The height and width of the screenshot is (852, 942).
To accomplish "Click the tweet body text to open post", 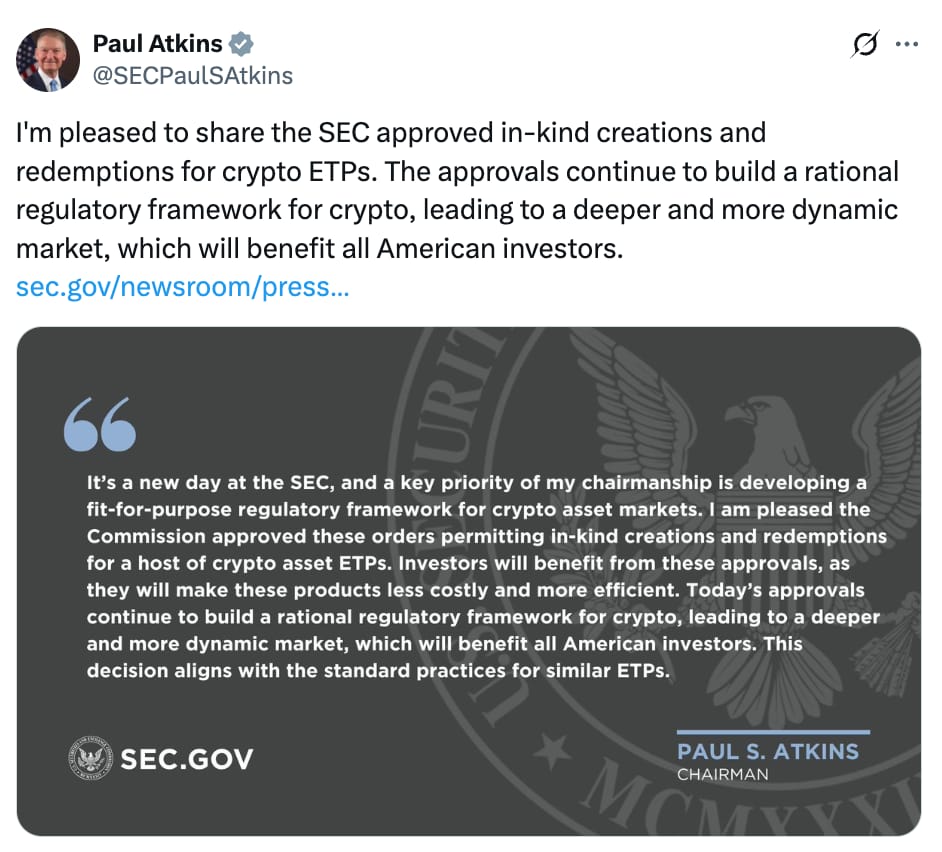I will [457, 190].
